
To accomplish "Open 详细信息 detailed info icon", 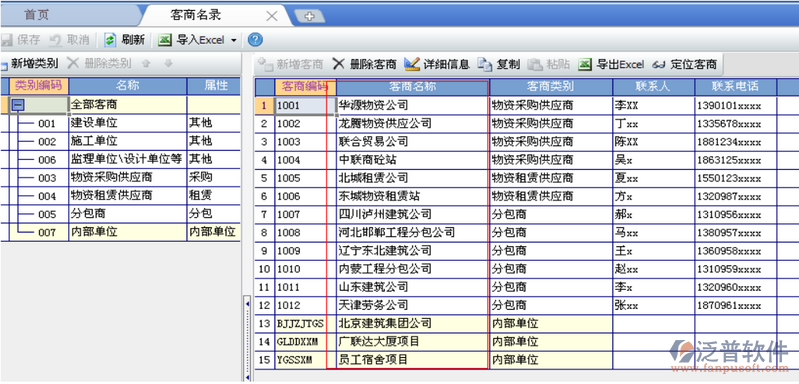I will click(412, 64).
